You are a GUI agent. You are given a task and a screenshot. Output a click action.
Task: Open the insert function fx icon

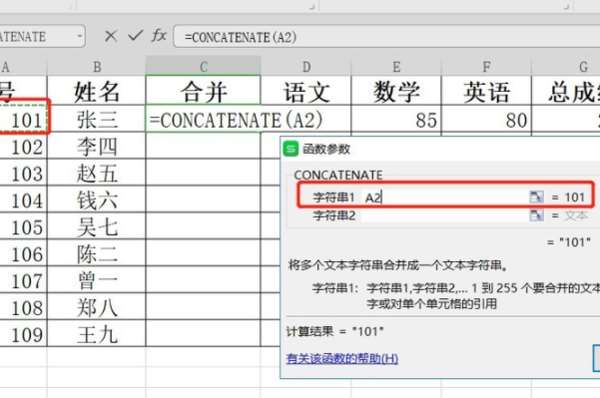click(x=159, y=36)
